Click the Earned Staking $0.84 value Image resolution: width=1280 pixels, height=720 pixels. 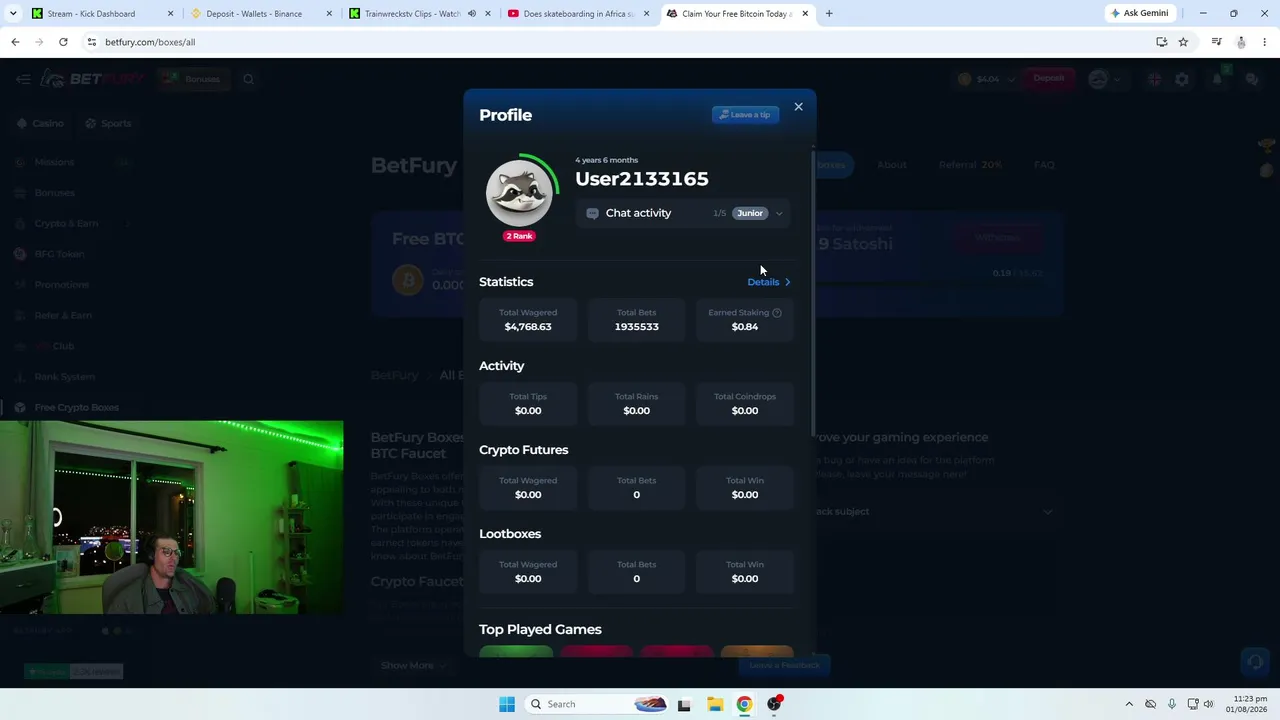[x=745, y=327]
